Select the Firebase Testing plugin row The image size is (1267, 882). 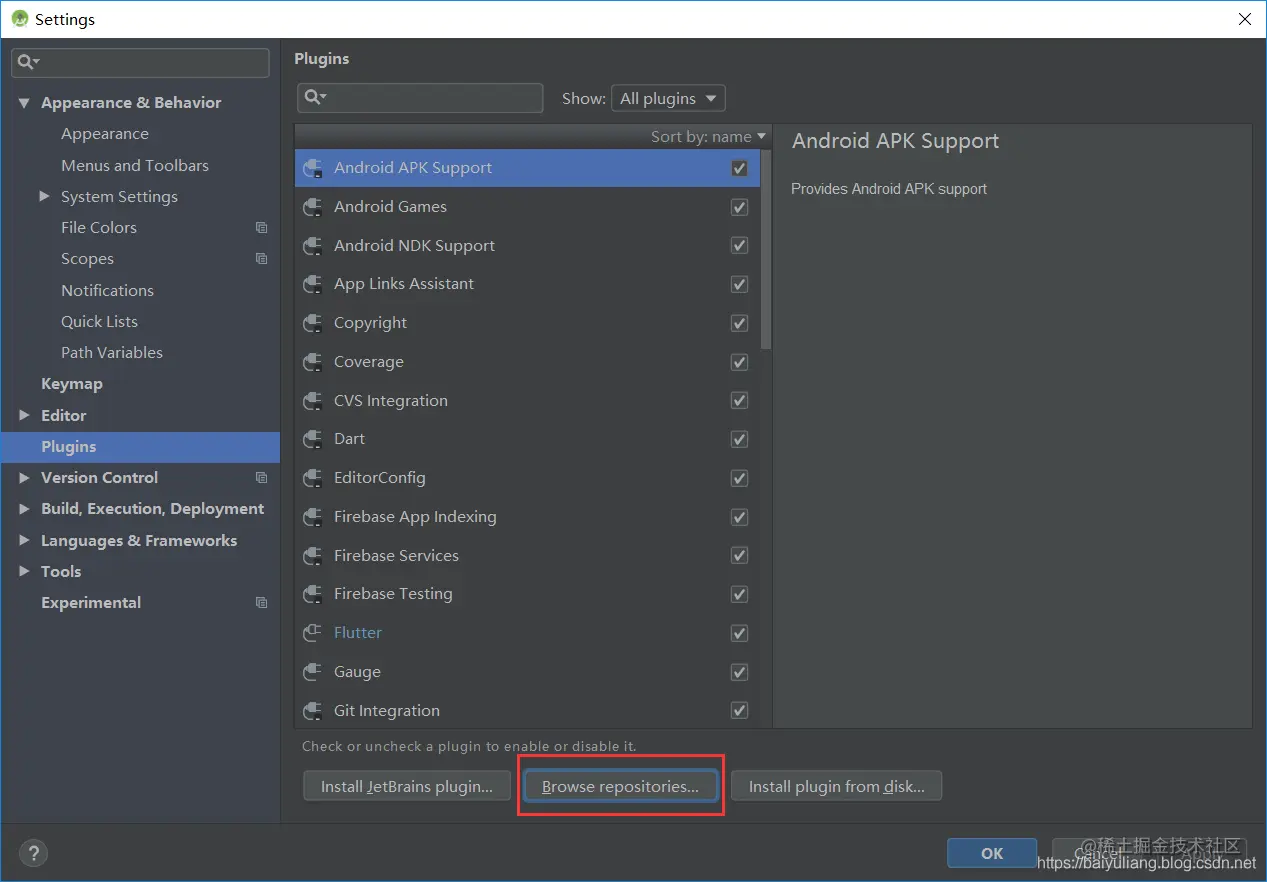527,594
